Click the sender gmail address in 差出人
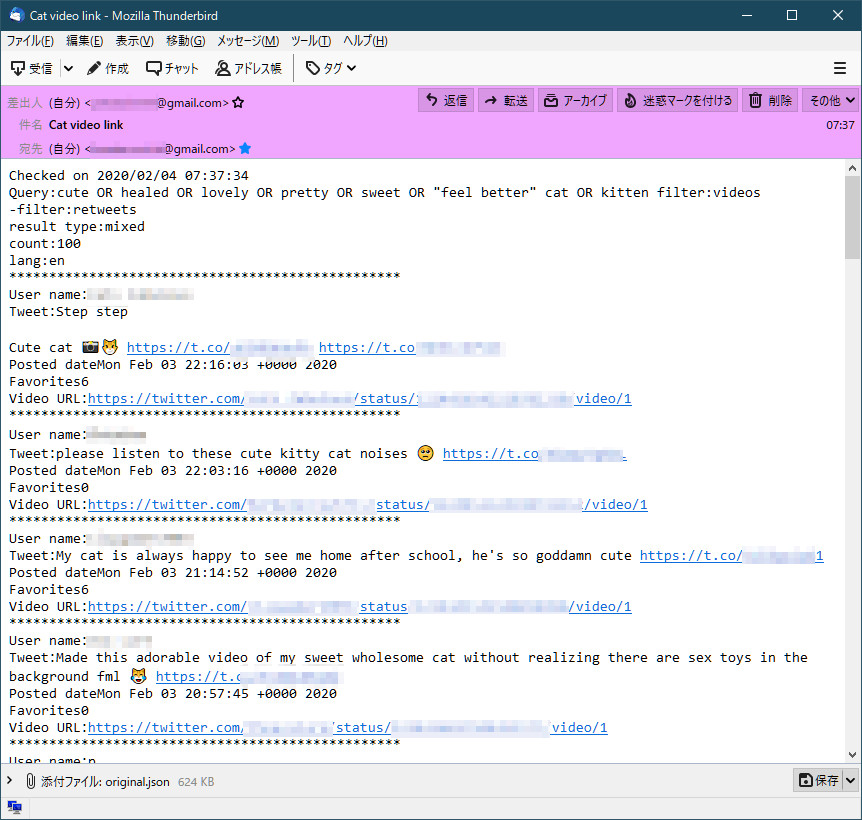Viewport: 862px width, 820px height. [x=156, y=103]
